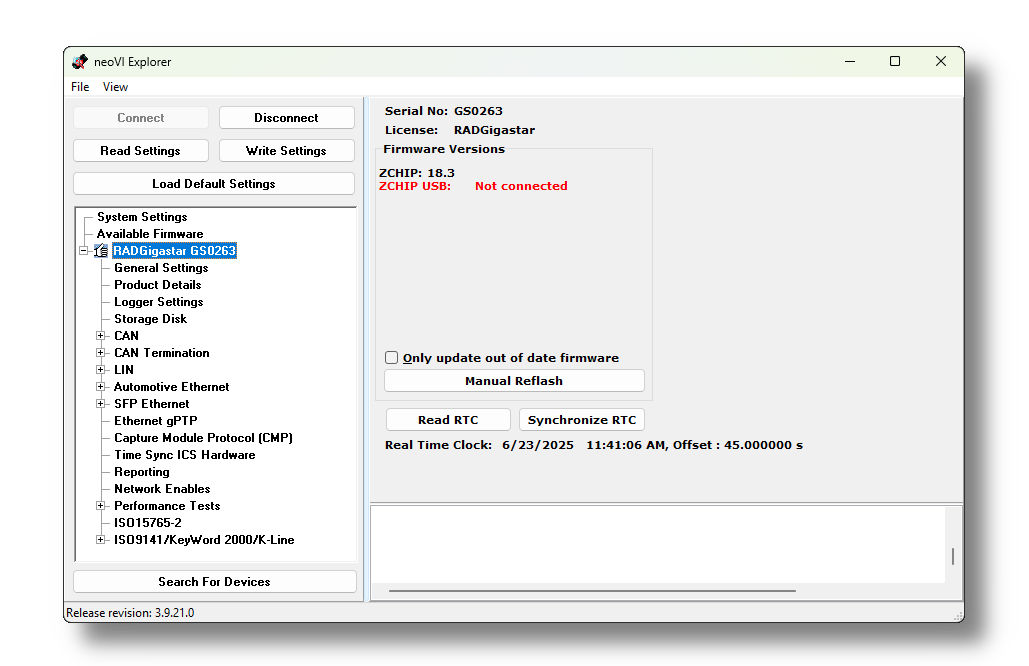Select System Settings in the tree
Screen dimensions: 1029x666
point(142,217)
